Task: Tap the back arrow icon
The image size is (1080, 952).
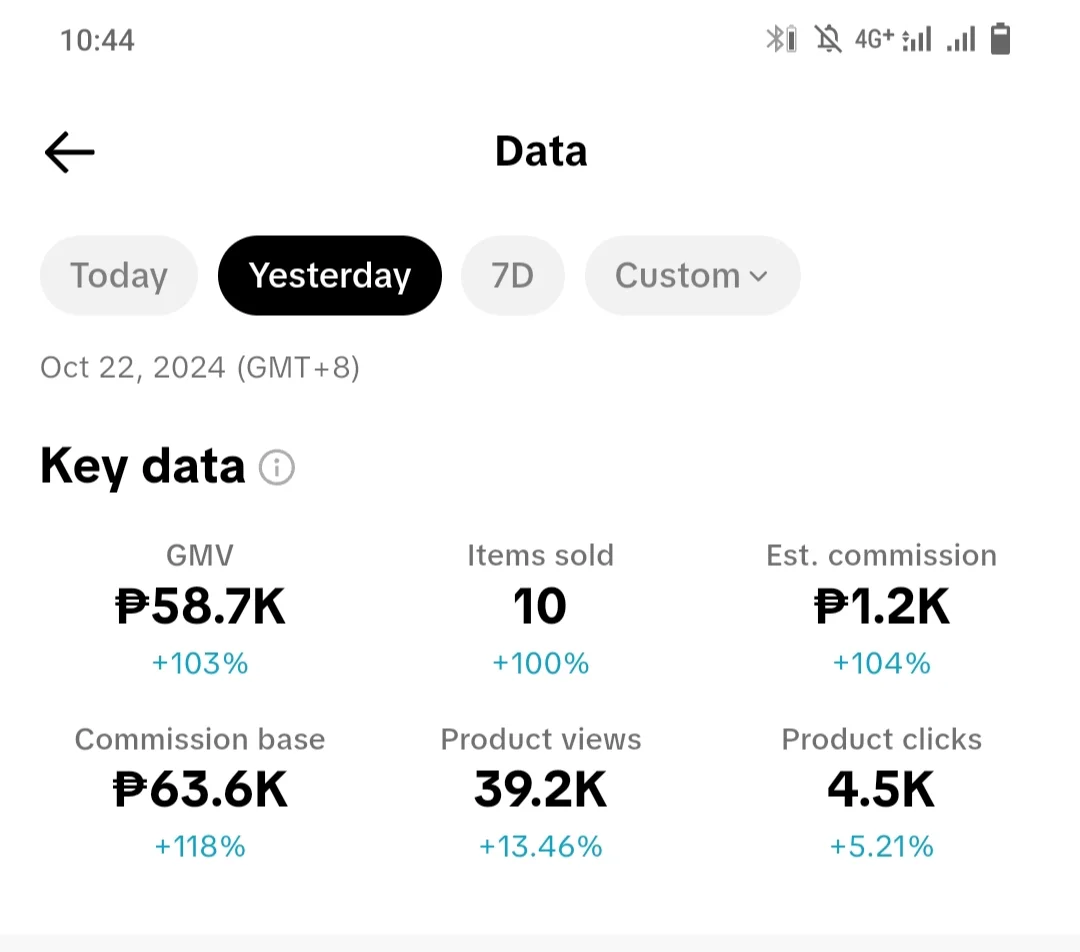Action: 70,152
